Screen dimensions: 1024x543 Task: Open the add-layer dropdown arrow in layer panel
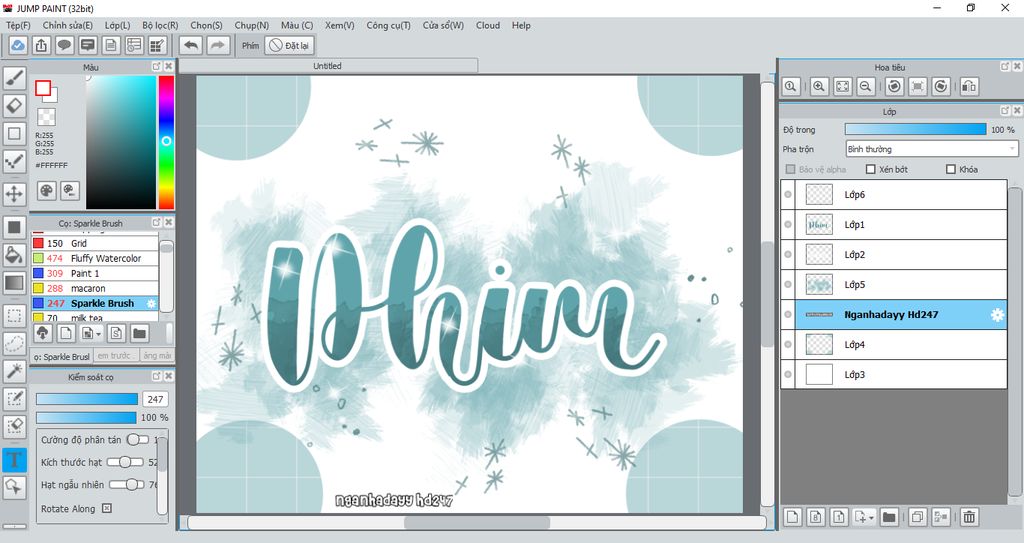coord(872,518)
